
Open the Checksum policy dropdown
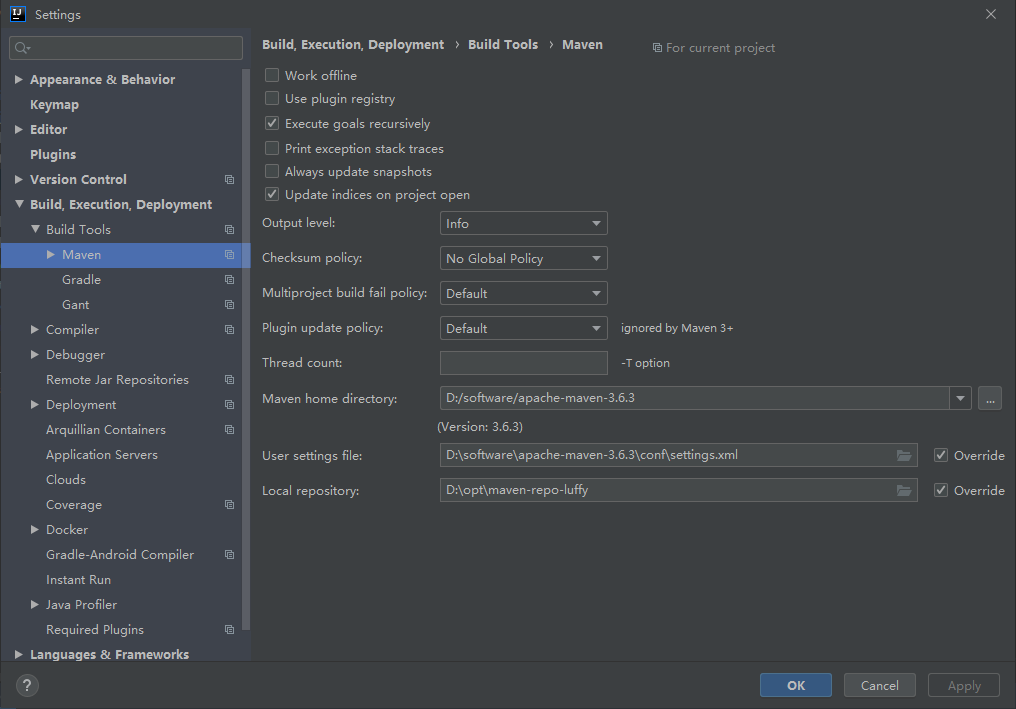pos(523,259)
